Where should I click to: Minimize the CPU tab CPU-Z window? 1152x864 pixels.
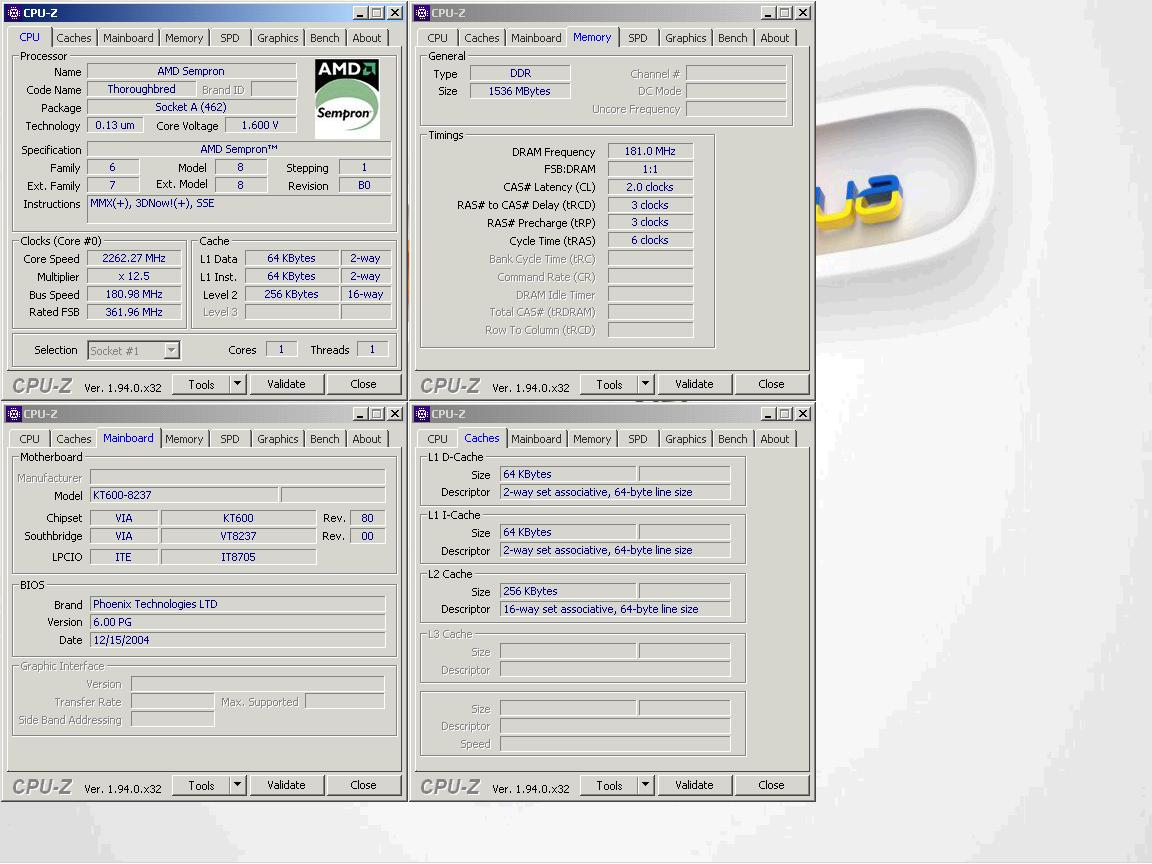(359, 12)
